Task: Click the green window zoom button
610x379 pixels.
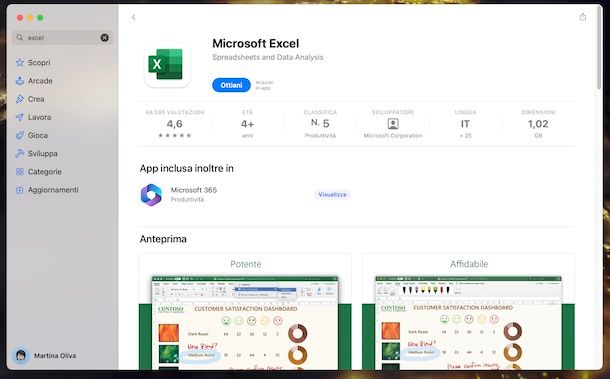Action: point(40,18)
